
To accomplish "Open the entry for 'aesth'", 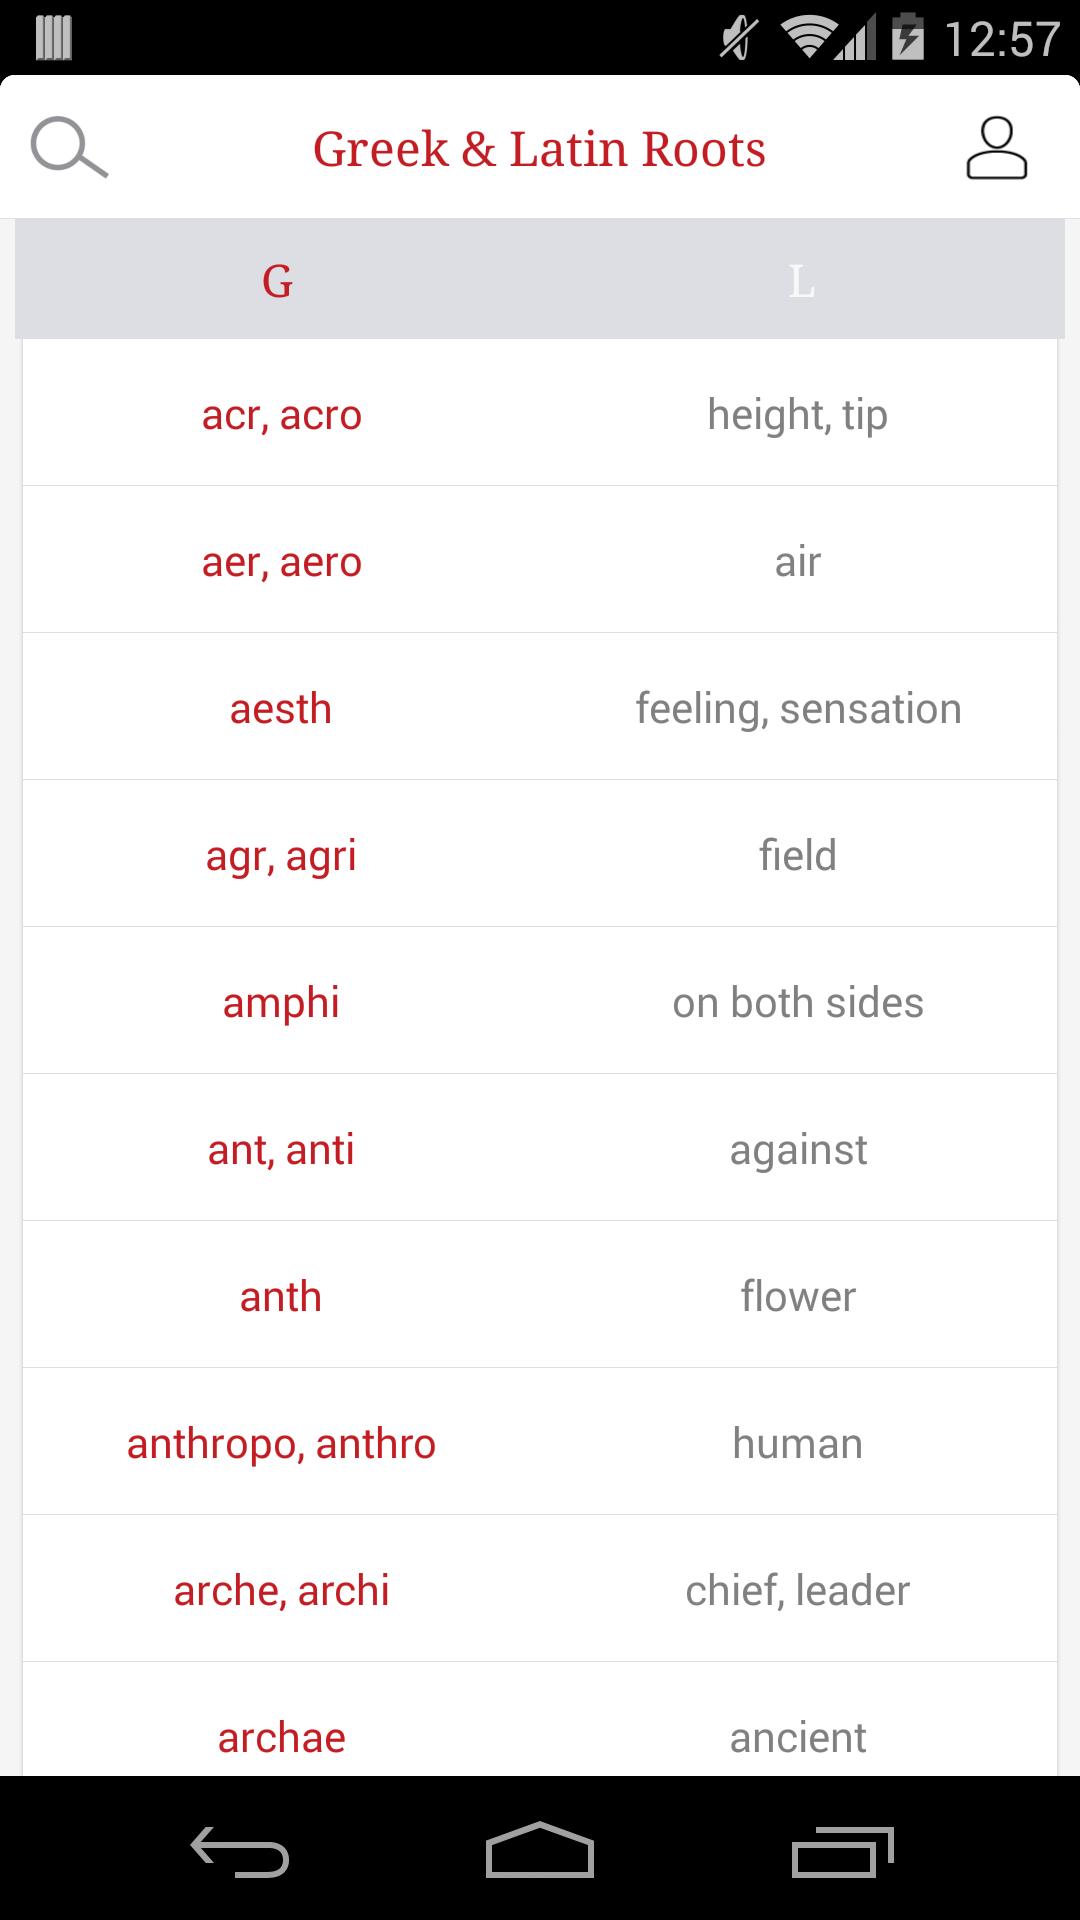I will point(280,708).
